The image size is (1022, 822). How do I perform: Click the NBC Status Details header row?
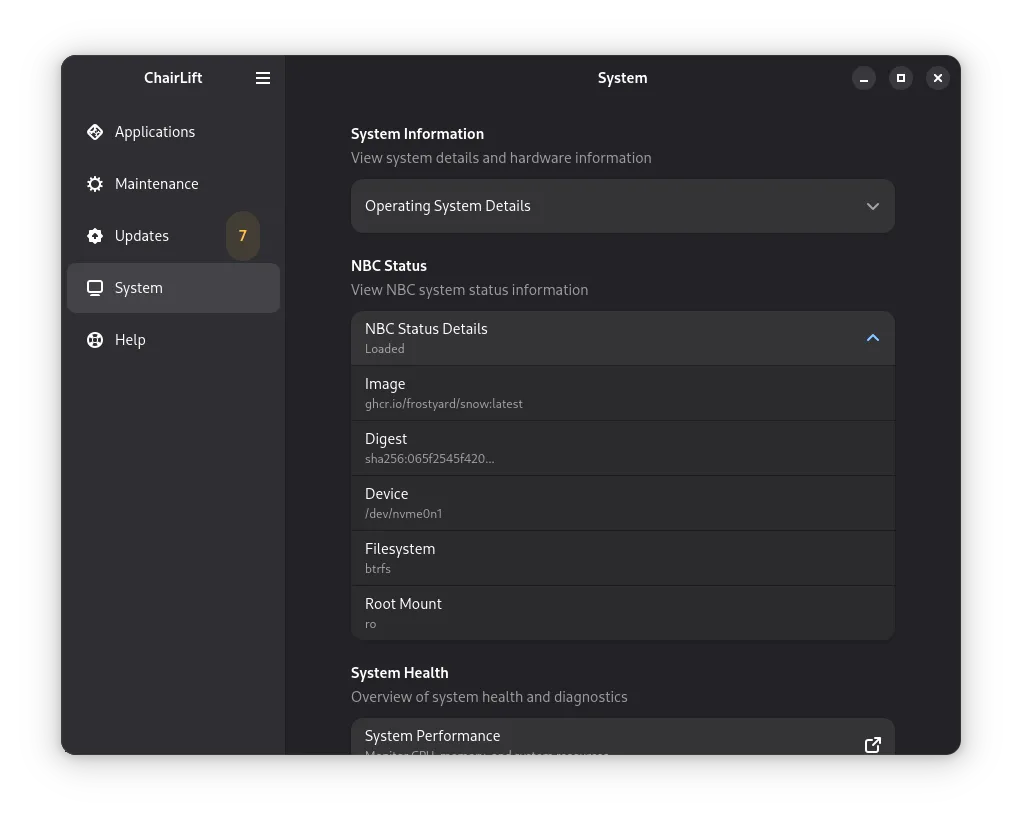[622, 338]
